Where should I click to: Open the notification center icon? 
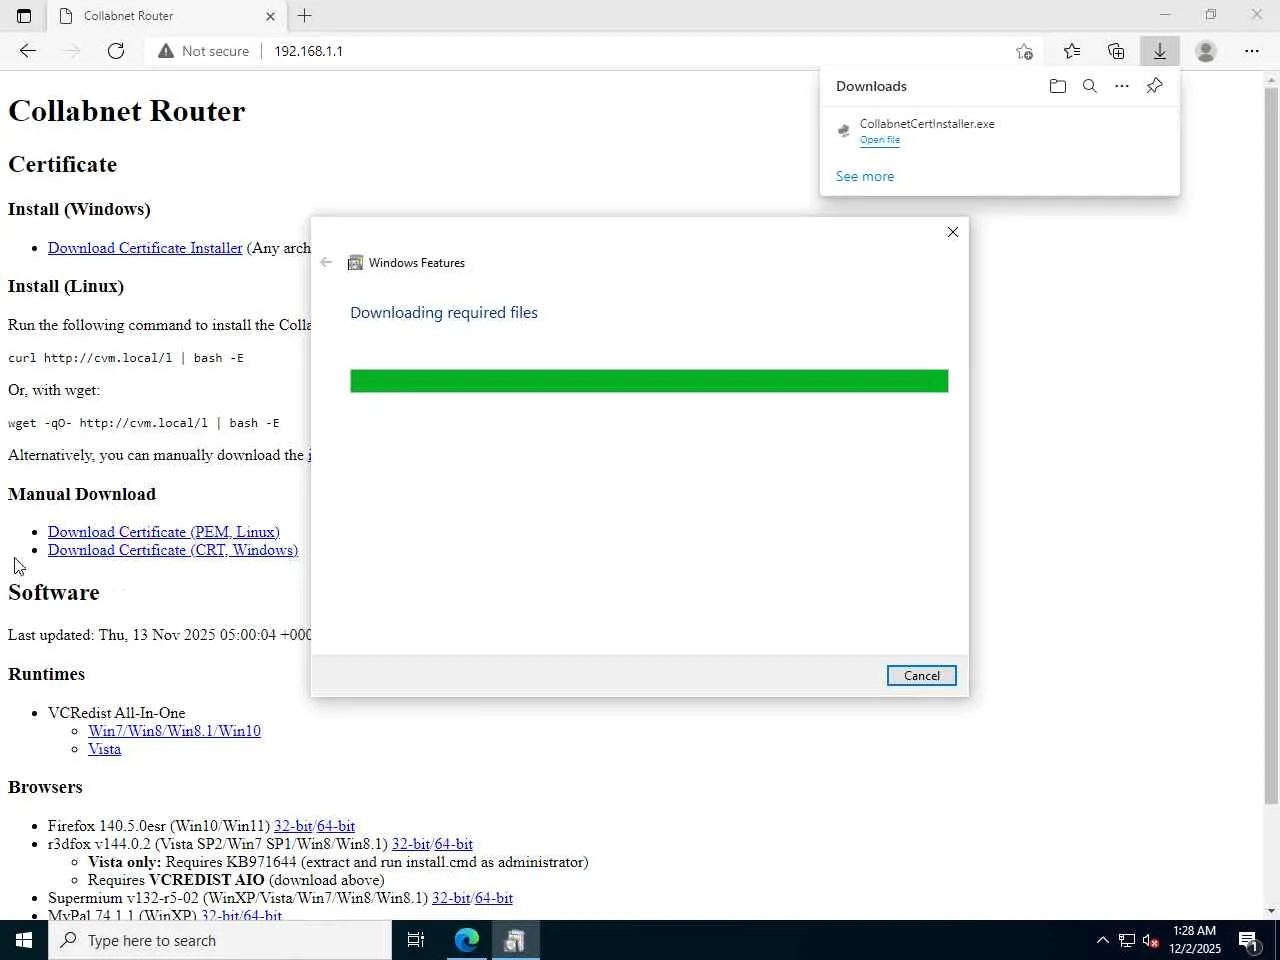(1249, 940)
